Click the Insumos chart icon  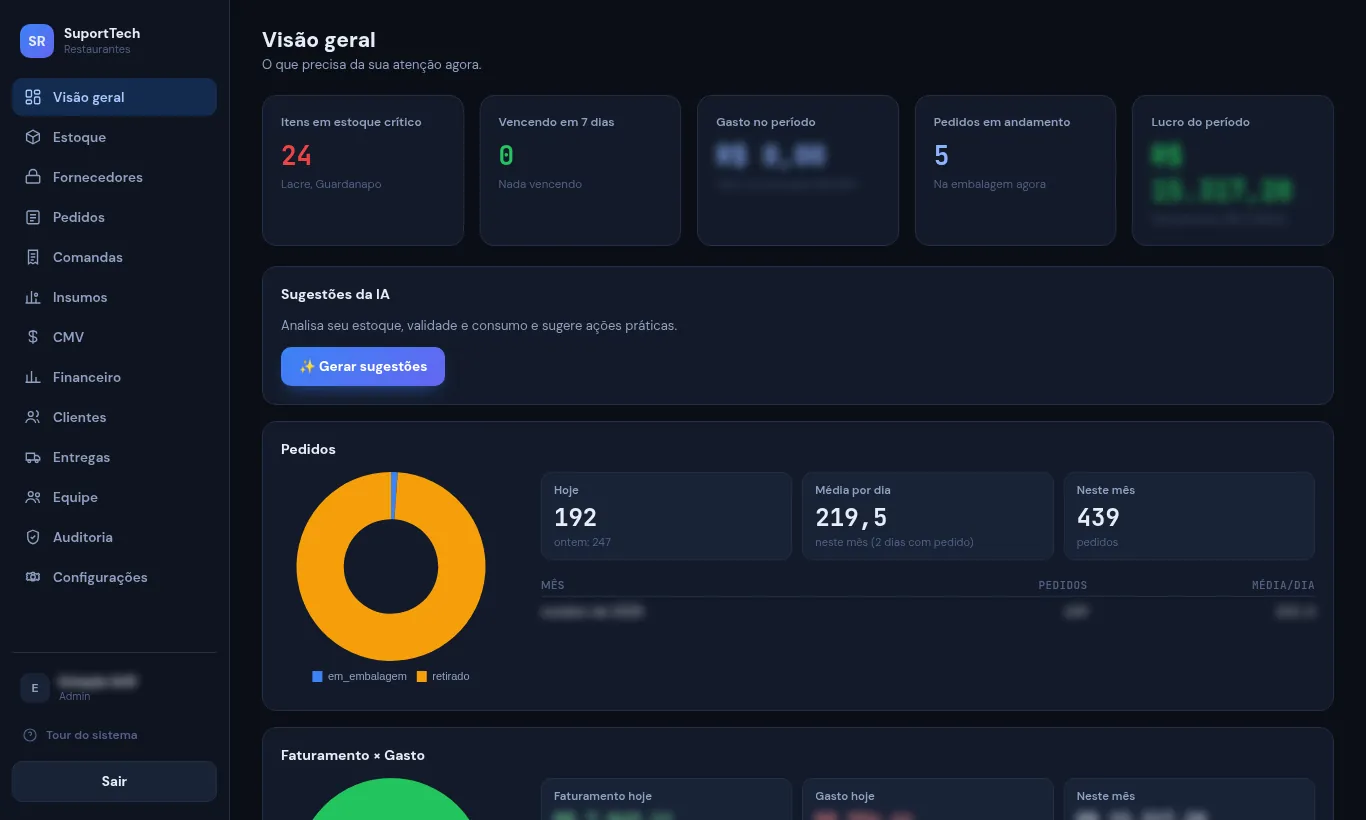[x=33, y=297]
